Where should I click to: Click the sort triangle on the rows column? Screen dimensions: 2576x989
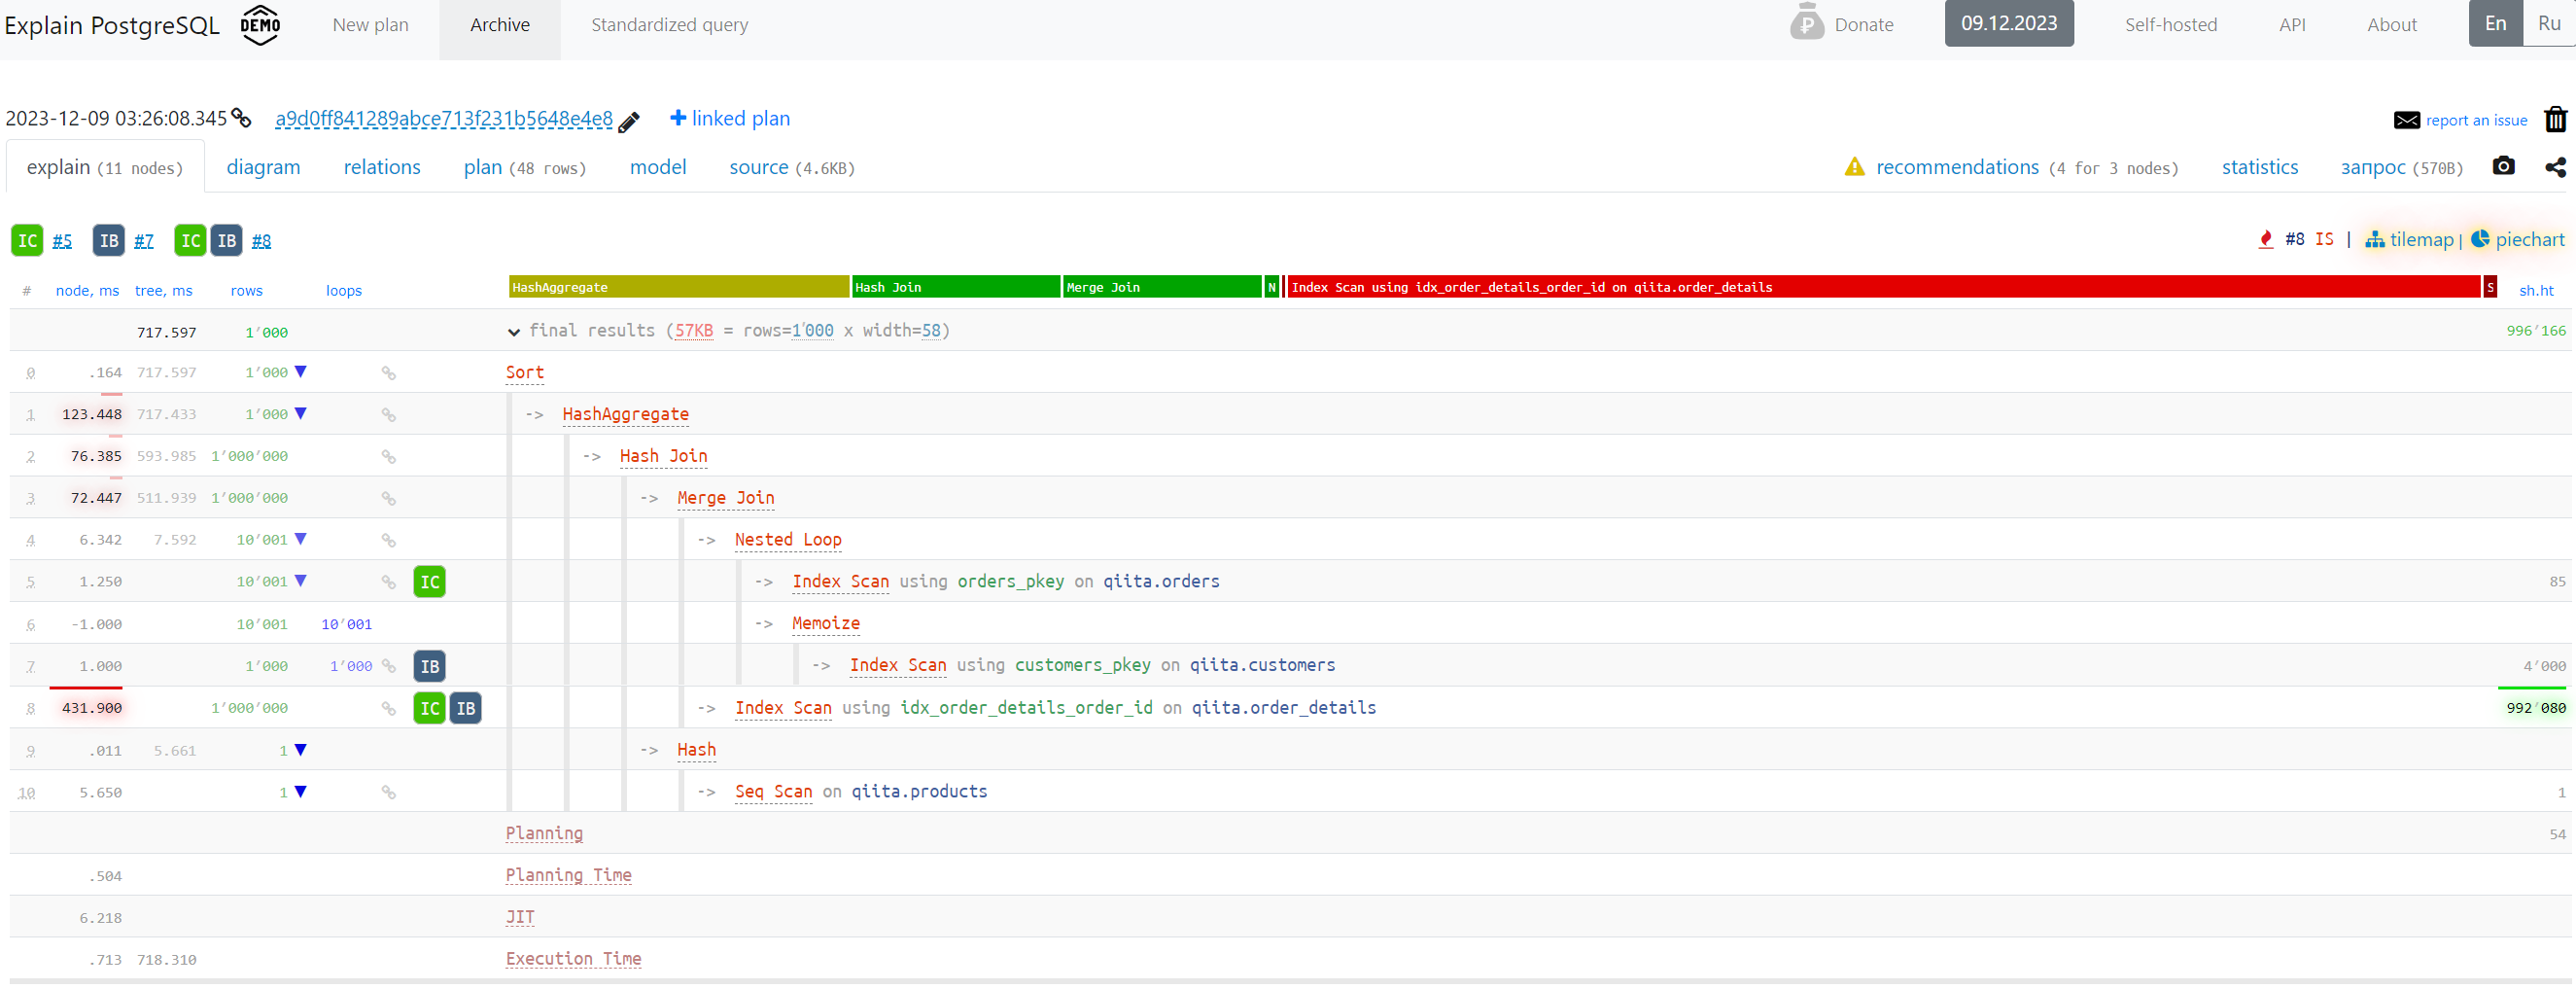click(x=299, y=371)
